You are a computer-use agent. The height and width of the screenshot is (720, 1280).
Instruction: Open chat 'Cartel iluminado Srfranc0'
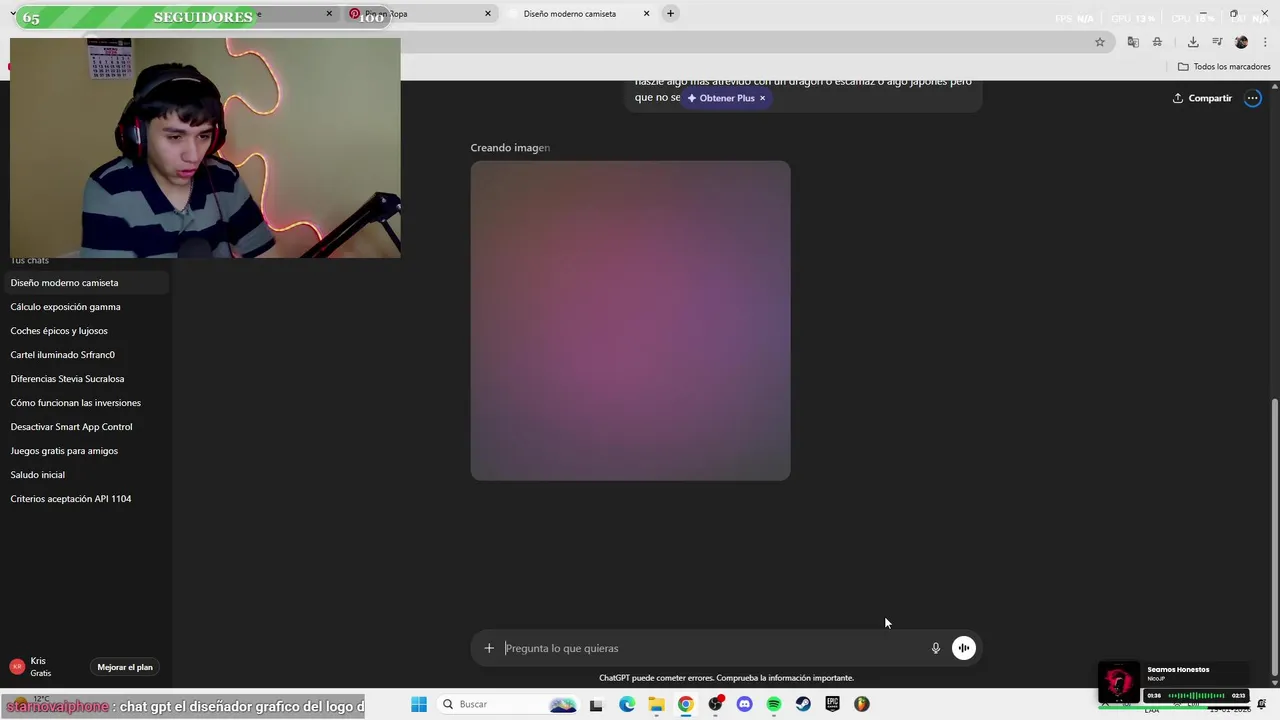(85, 355)
